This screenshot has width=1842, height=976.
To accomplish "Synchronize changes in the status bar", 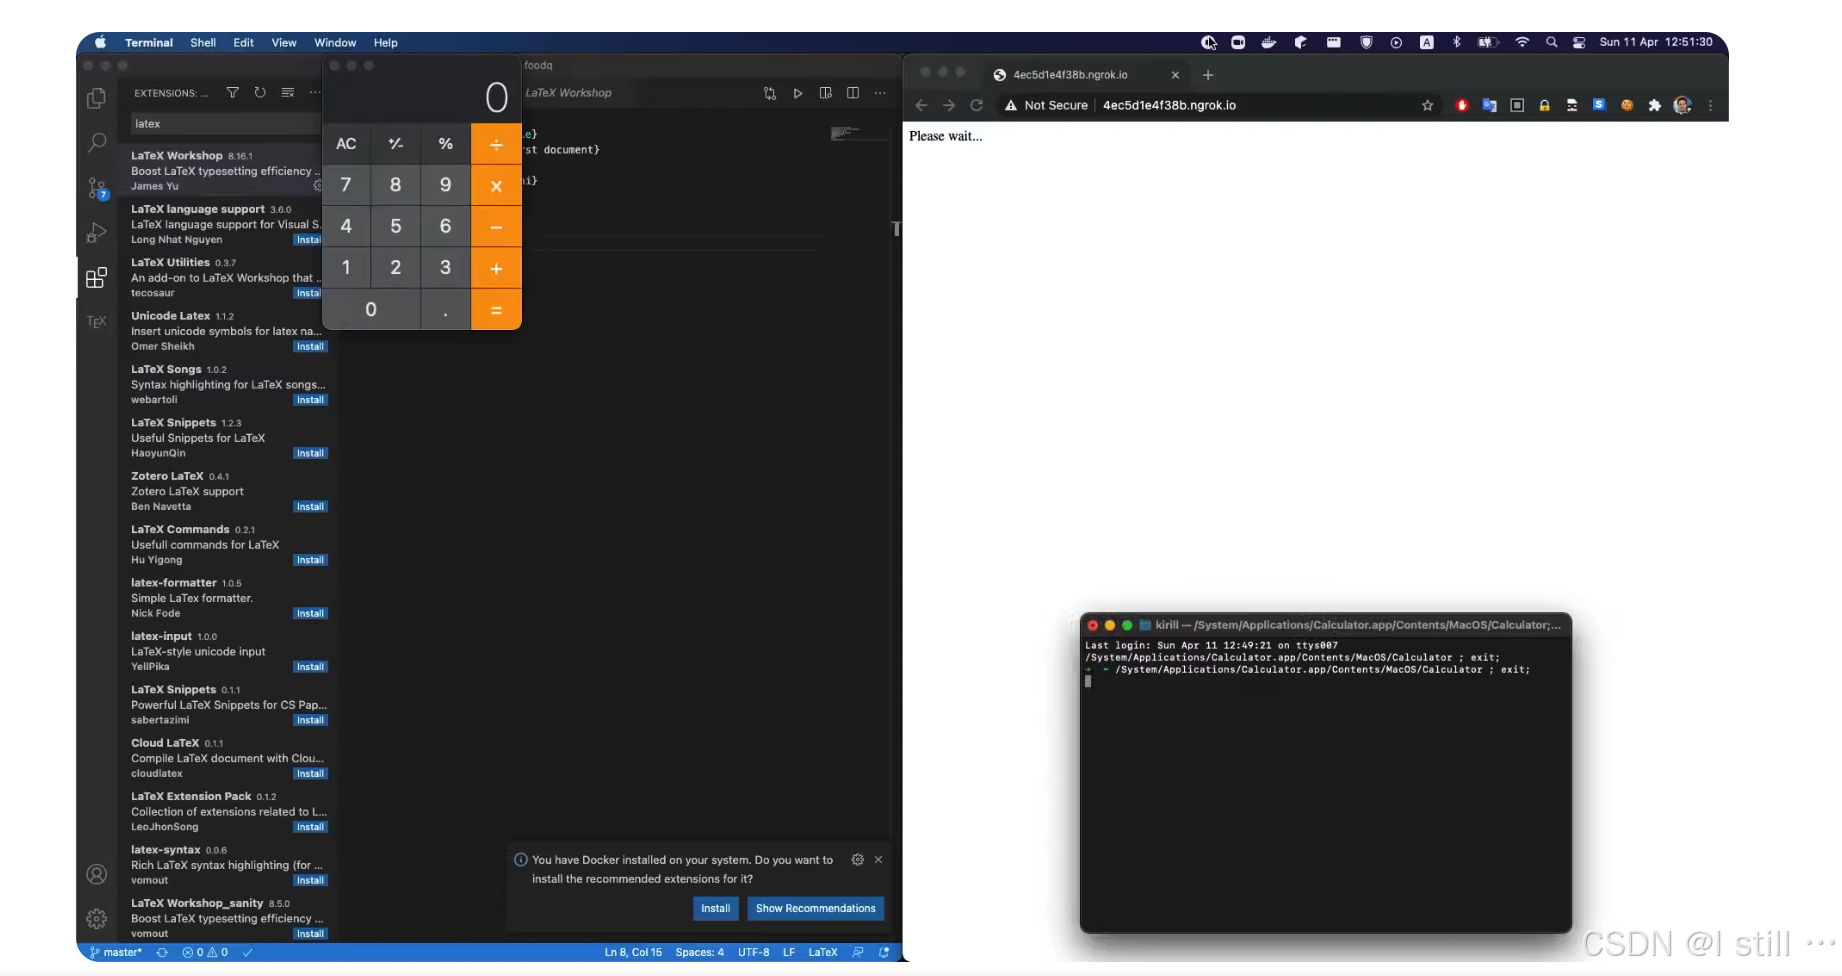I will [162, 953].
